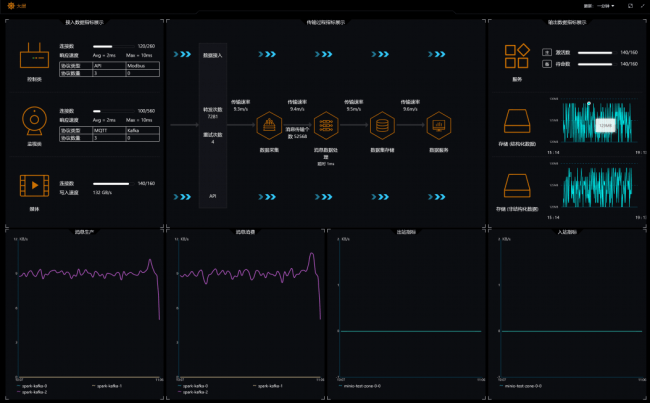Click the purple peak in the left Kafka chart
Image resolution: width=650 pixels, height=403 pixels.
tap(150, 260)
